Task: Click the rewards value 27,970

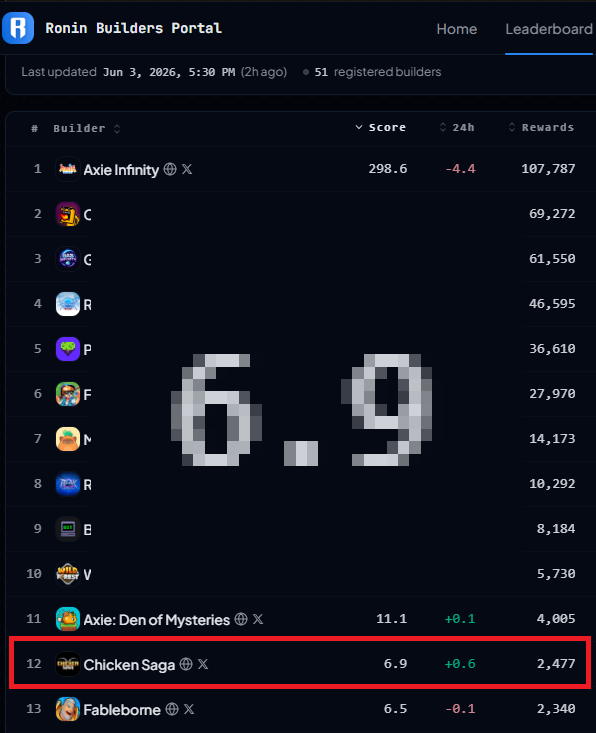Action: pos(552,394)
